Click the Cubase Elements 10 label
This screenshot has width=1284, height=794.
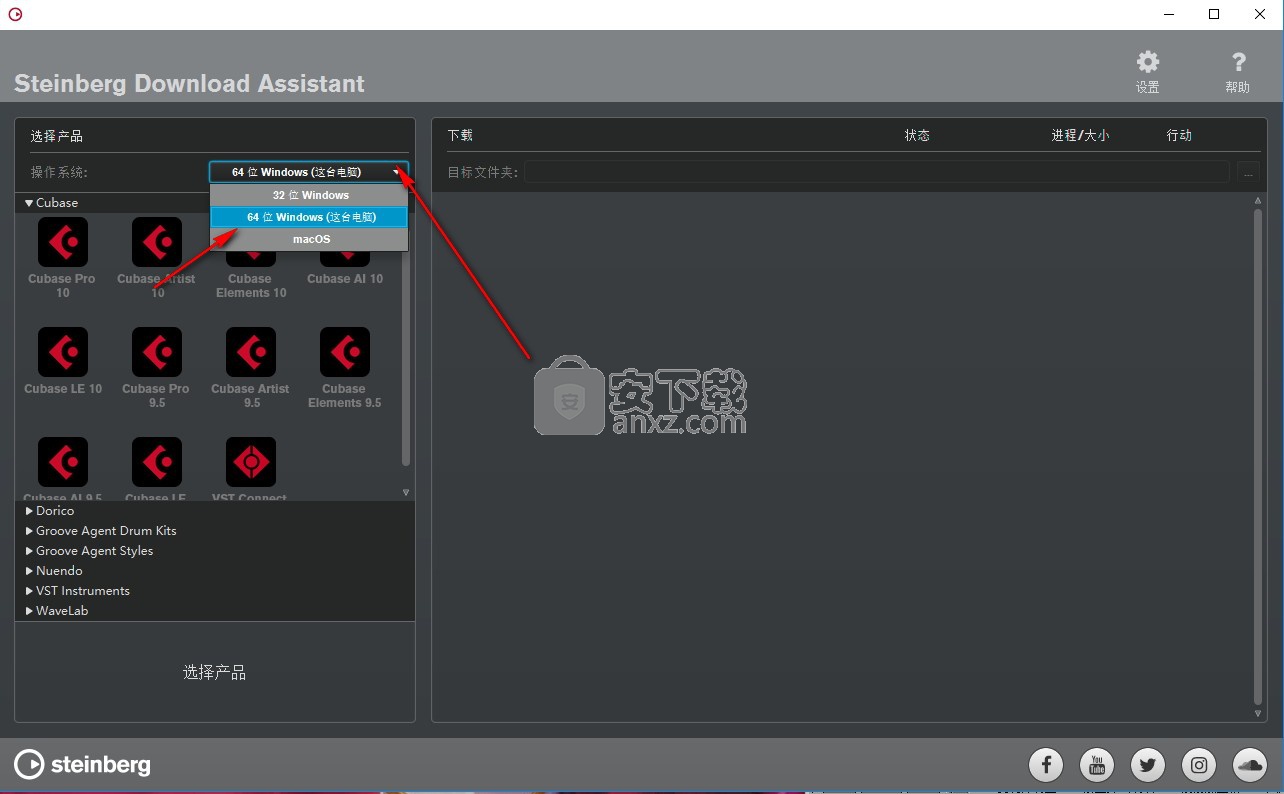click(251, 286)
